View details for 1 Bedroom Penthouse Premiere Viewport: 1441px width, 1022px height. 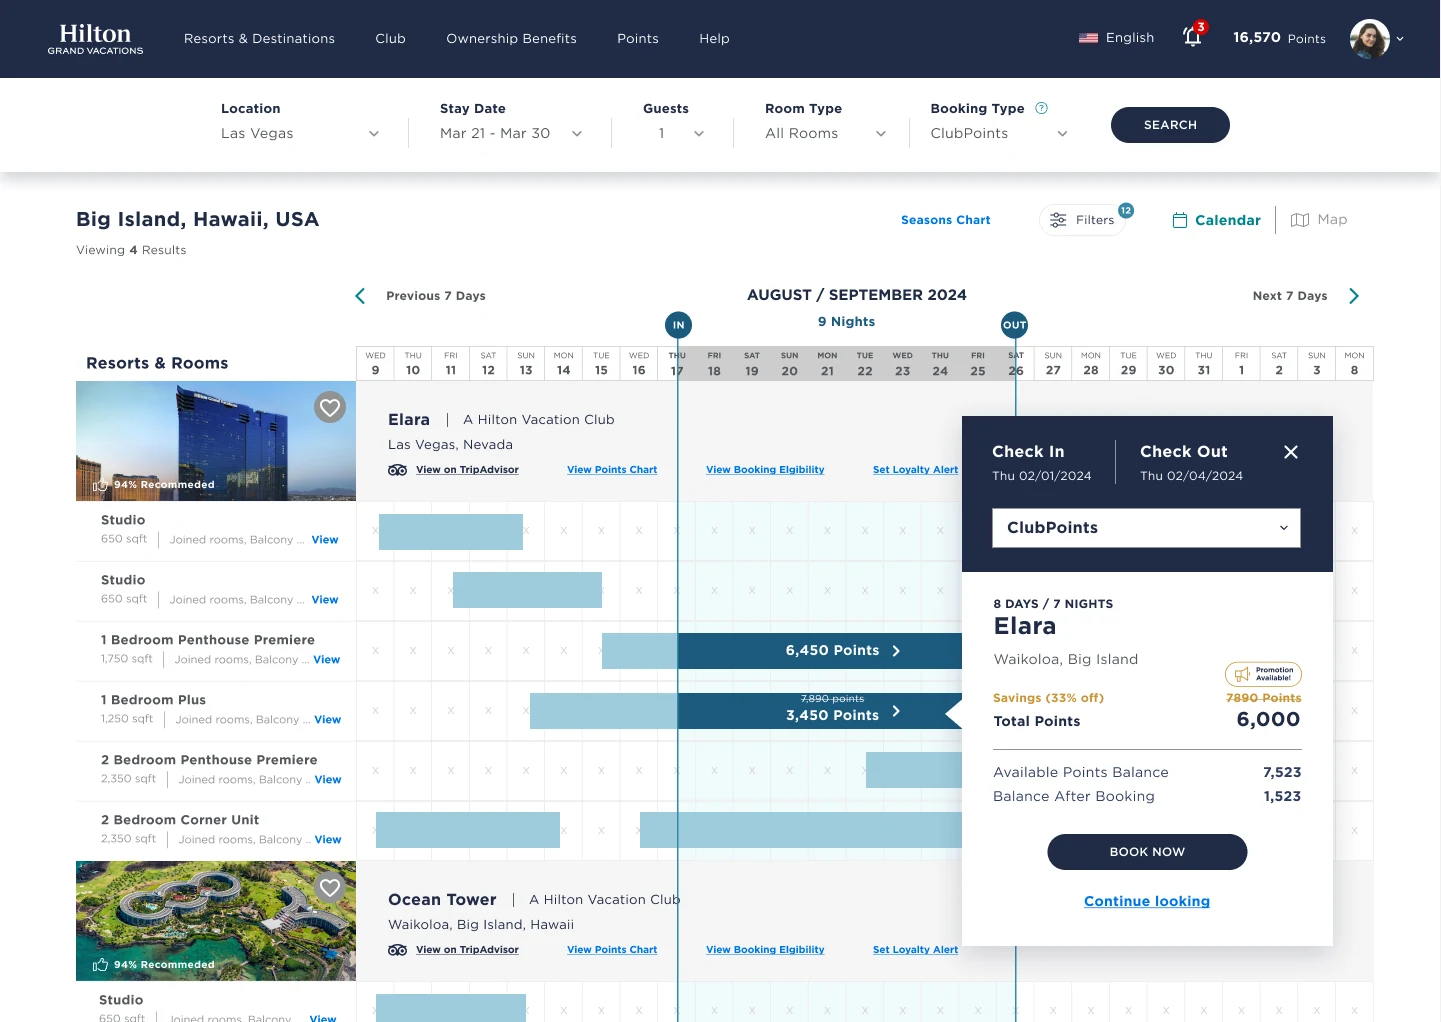327,660
